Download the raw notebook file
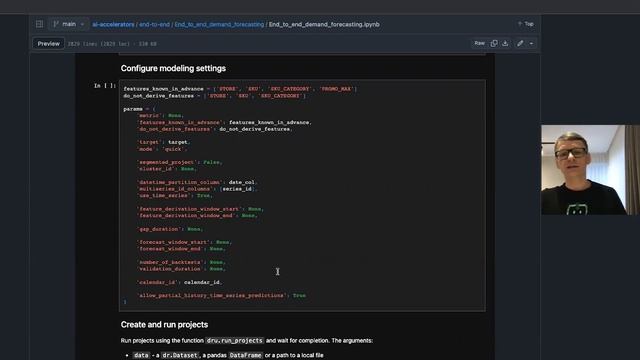The height and width of the screenshot is (360, 640). pos(505,43)
